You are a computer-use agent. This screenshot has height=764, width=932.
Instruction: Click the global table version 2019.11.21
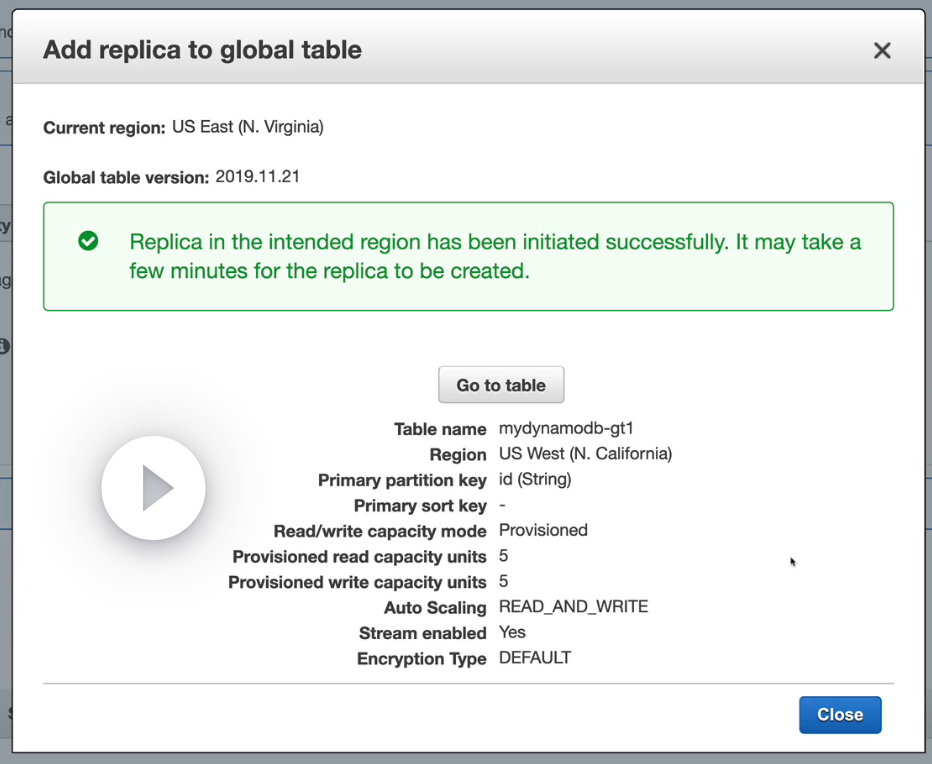click(x=258, y=177)
